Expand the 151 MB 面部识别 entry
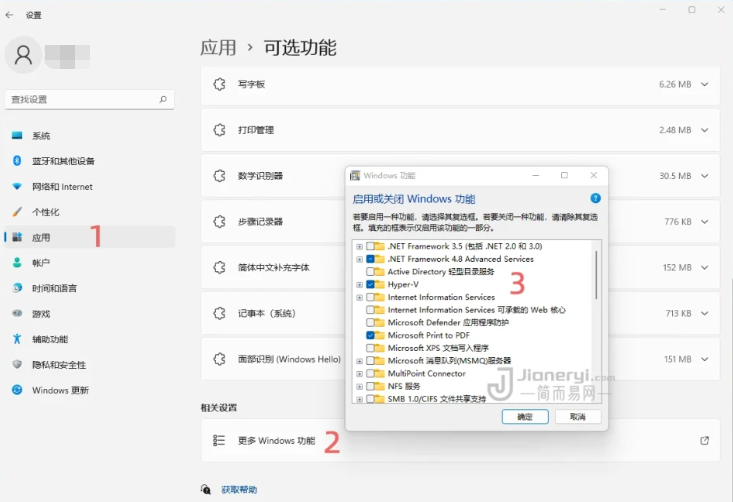Screen dimensions: 733x502 (x=704, y=359)
